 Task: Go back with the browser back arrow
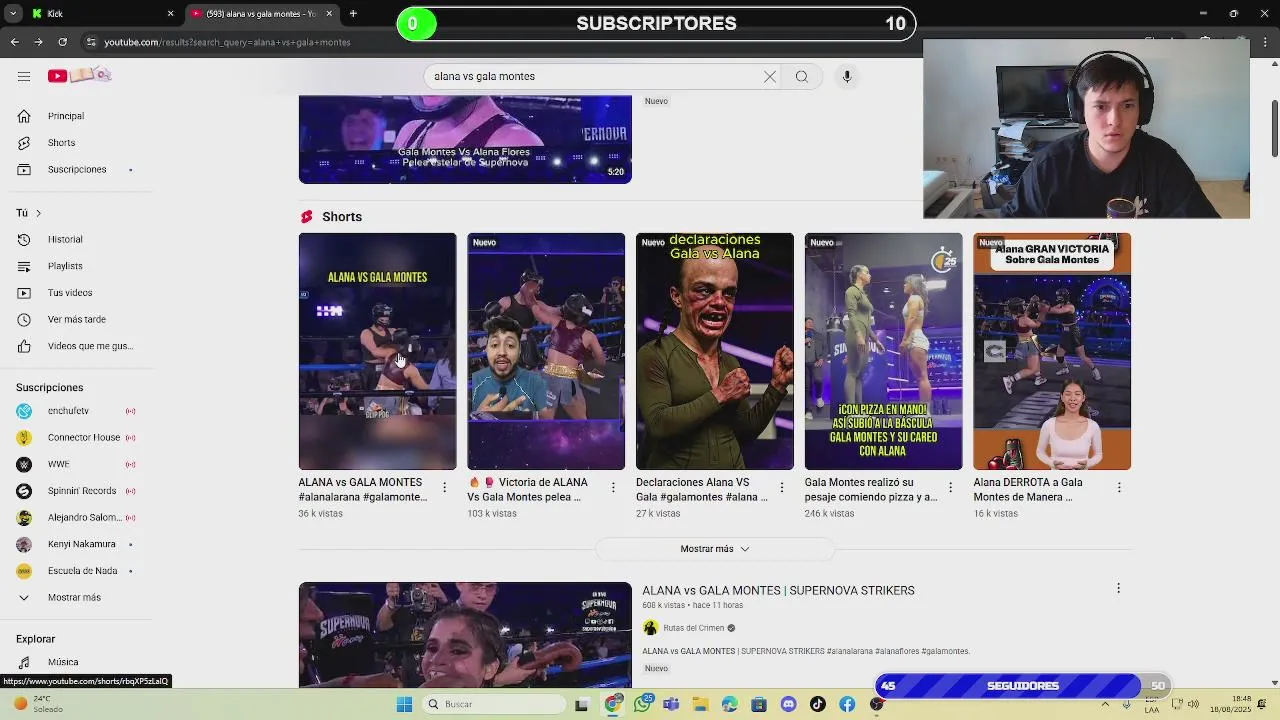tap(14, 42)
